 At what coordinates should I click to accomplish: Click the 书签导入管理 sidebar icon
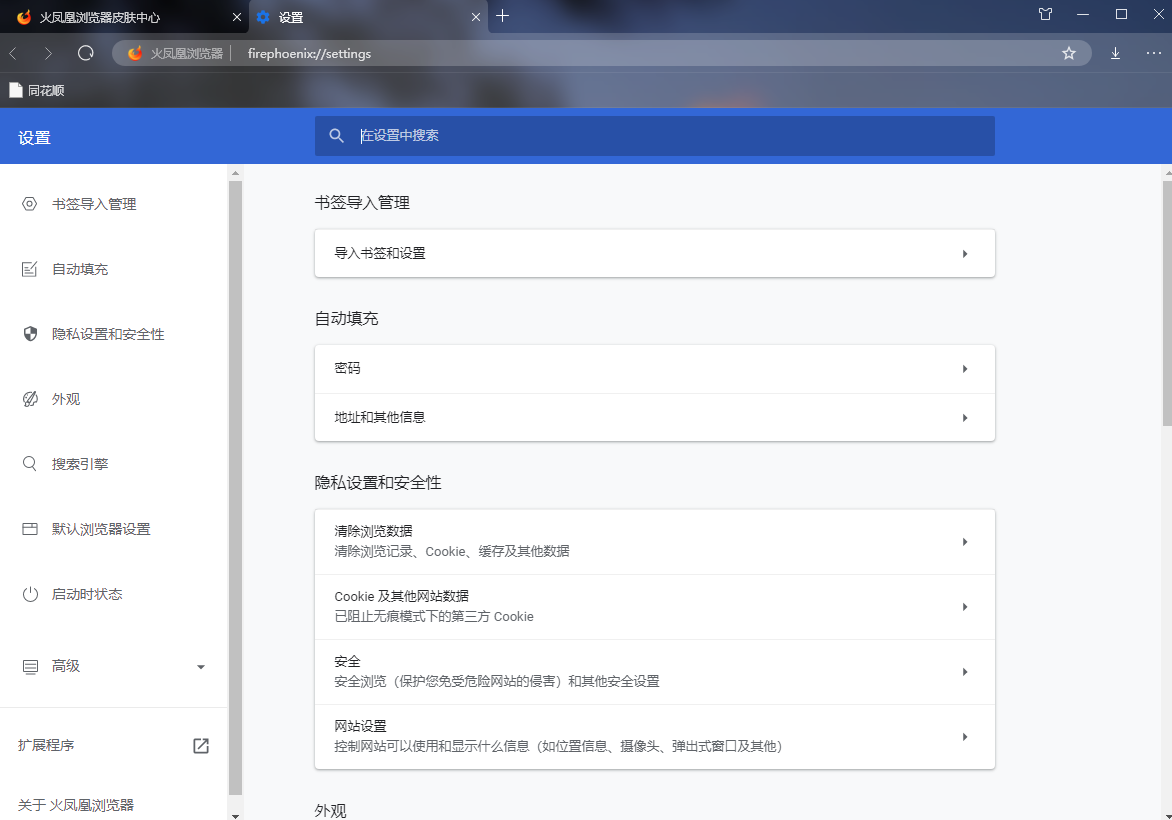click(30, 203)
